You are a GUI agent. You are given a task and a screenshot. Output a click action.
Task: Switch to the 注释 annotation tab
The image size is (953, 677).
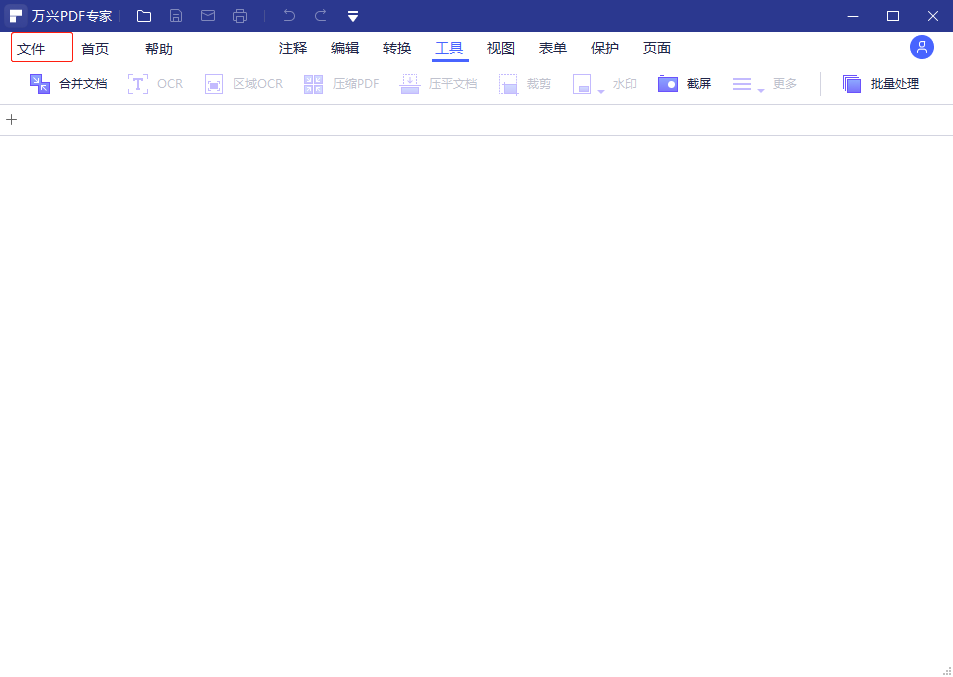293,48
